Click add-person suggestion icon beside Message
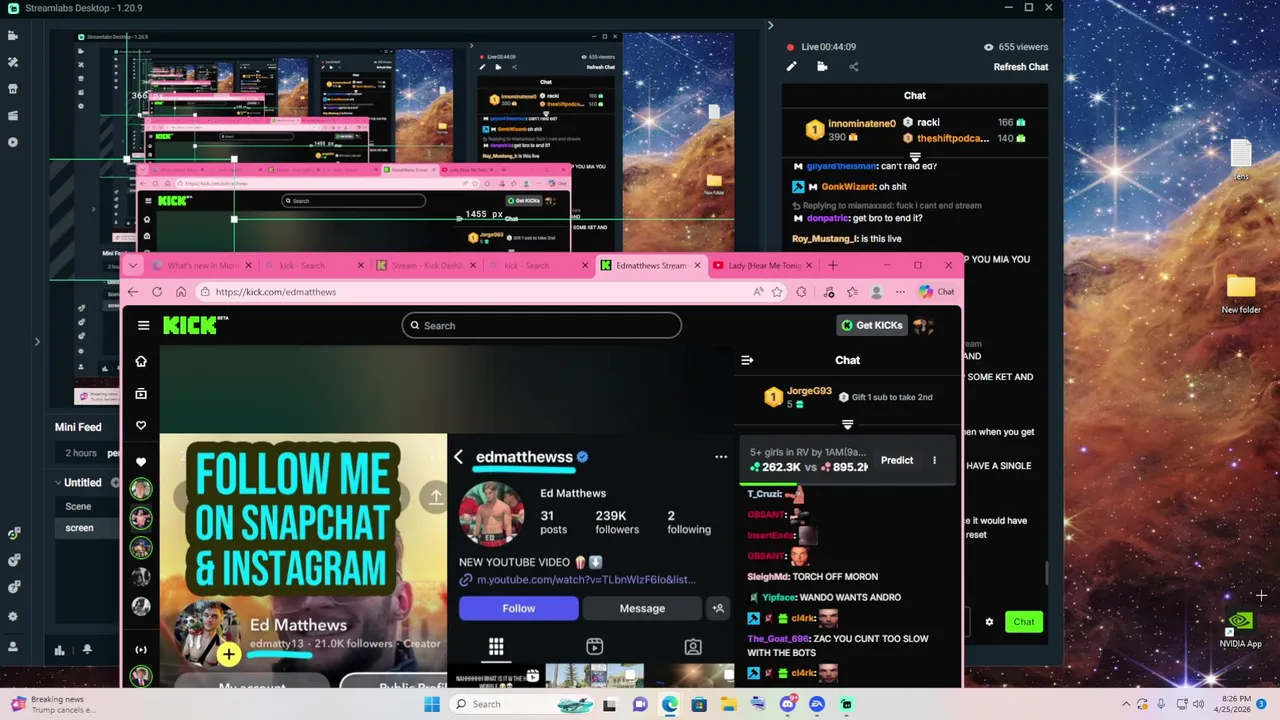 (718, 608)
